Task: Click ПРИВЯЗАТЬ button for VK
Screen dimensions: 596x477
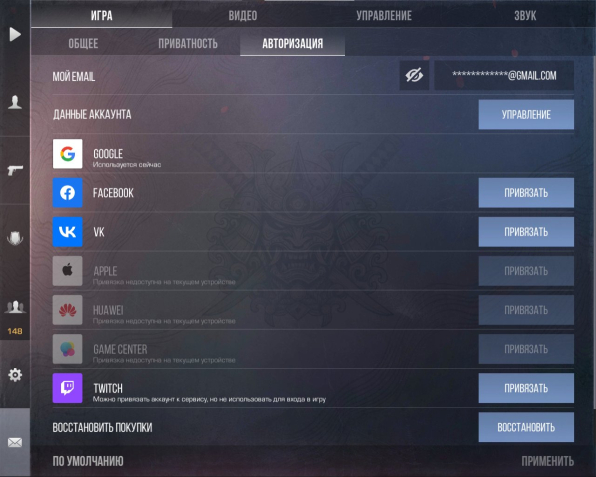Action: point(526,232)
